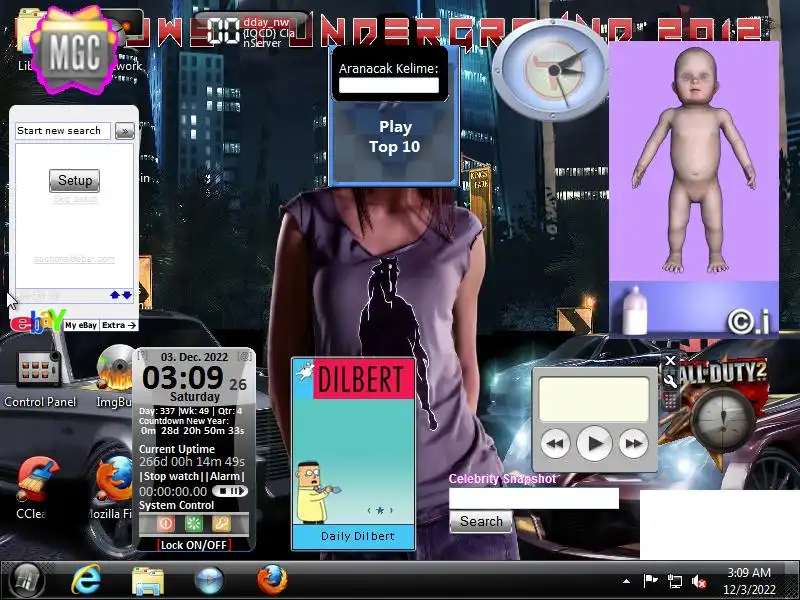
Task: Pause the stopwatch
Action: pos(233,491)
